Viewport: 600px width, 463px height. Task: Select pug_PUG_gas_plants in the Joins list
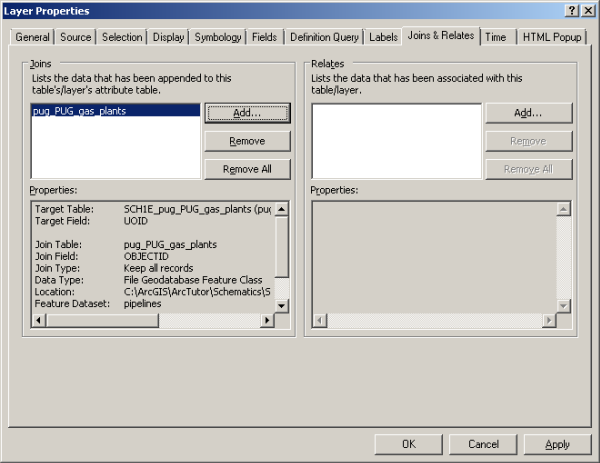[x=80, y=111]
